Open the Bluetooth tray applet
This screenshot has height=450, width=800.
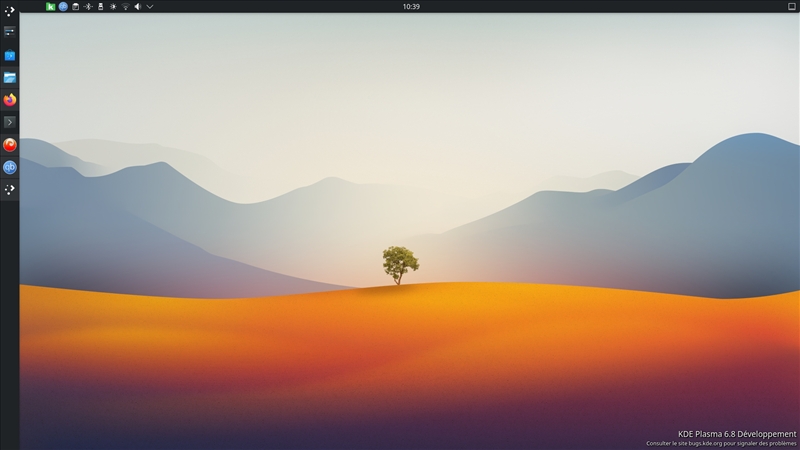pyautogui.click(x=88, y=7)
